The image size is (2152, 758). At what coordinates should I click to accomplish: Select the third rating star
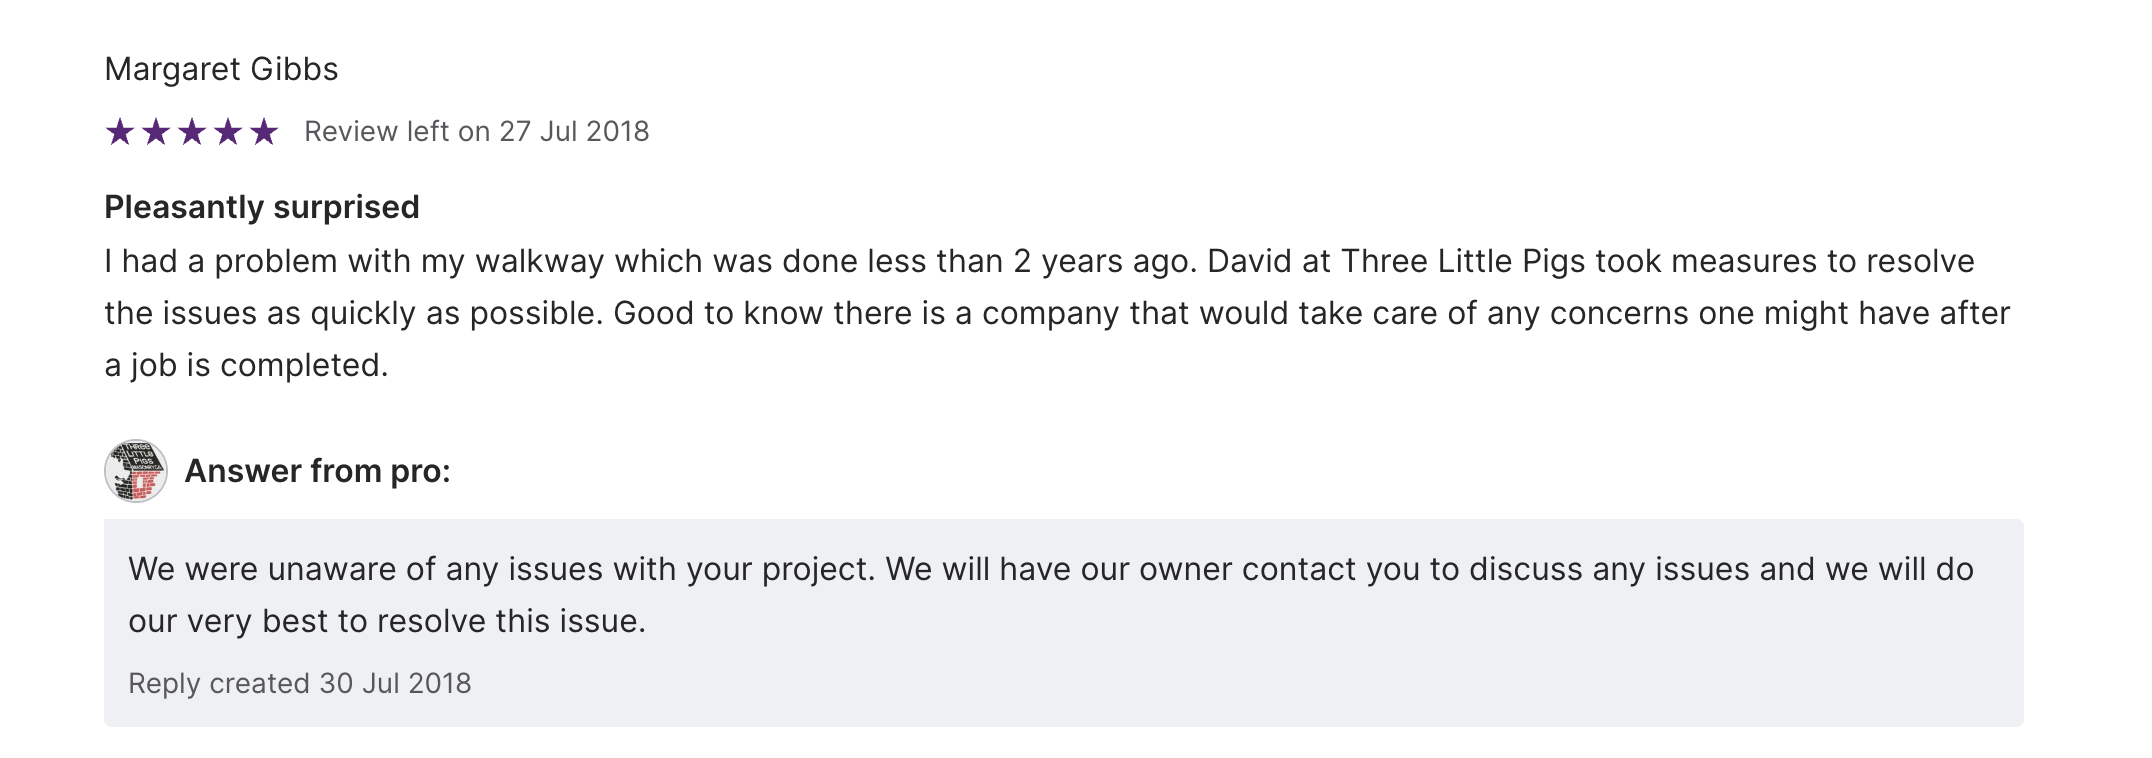[x=192, y=132]
